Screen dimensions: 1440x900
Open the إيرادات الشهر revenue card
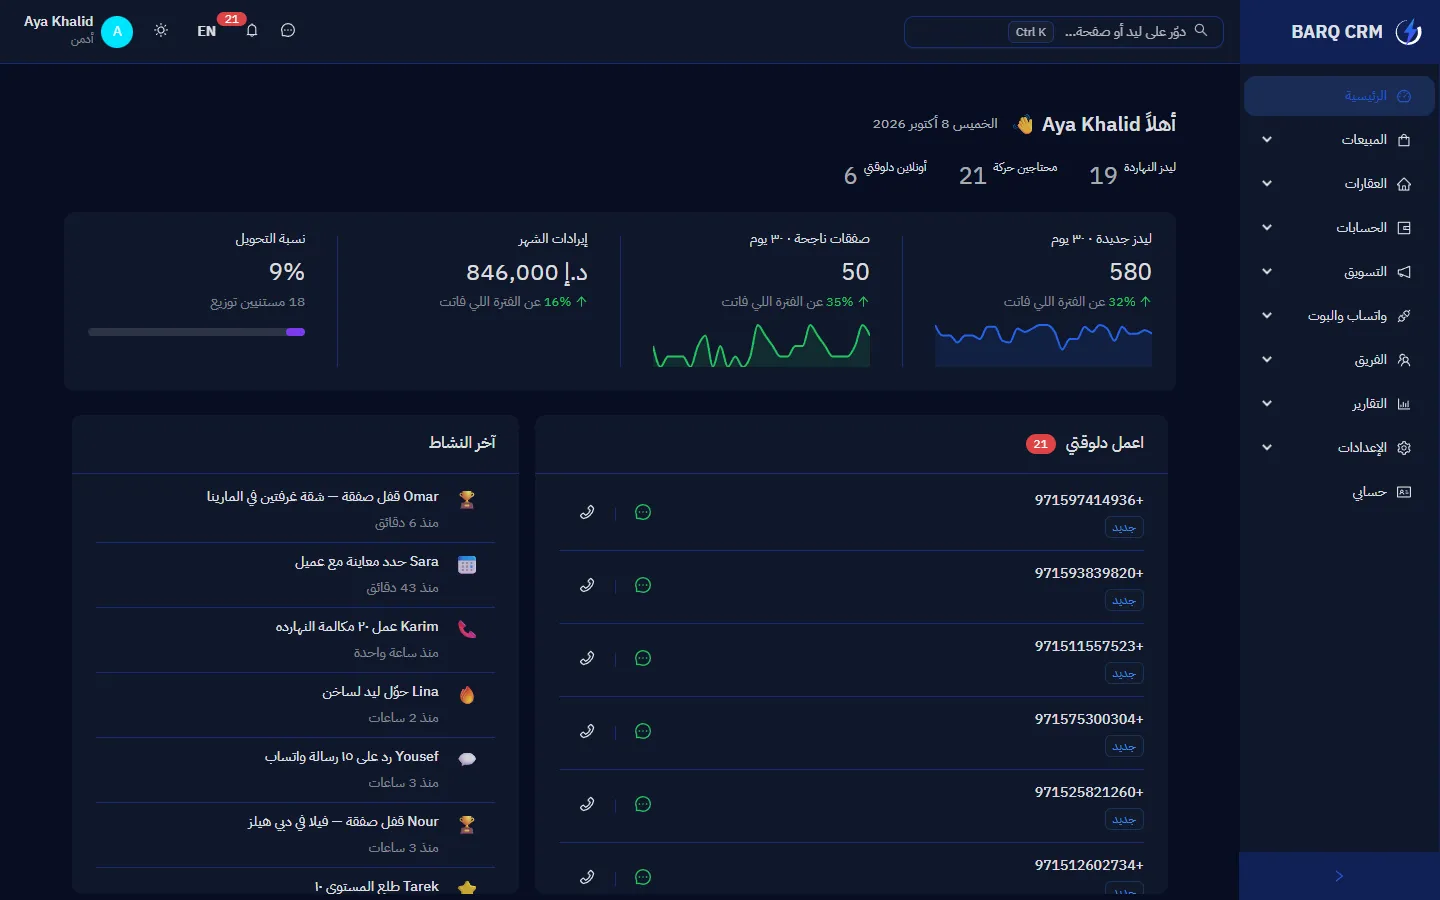479,300
